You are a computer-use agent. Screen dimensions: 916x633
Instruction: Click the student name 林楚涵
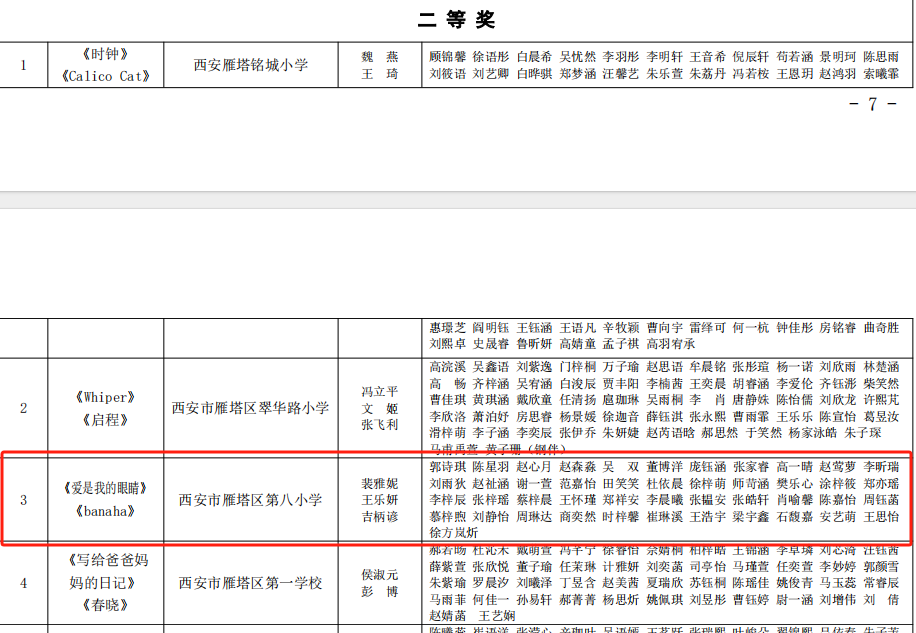[x=881, y=367]
